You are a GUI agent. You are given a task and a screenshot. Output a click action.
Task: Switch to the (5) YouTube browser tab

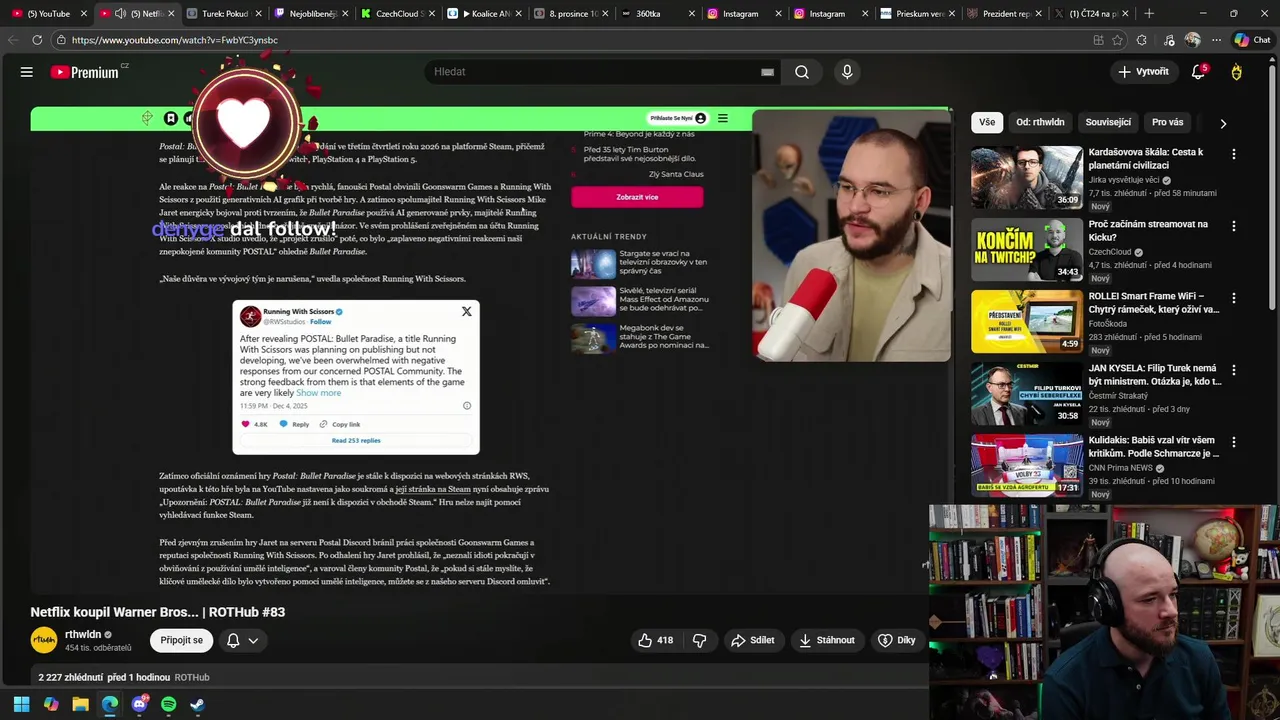pos(47,14)
